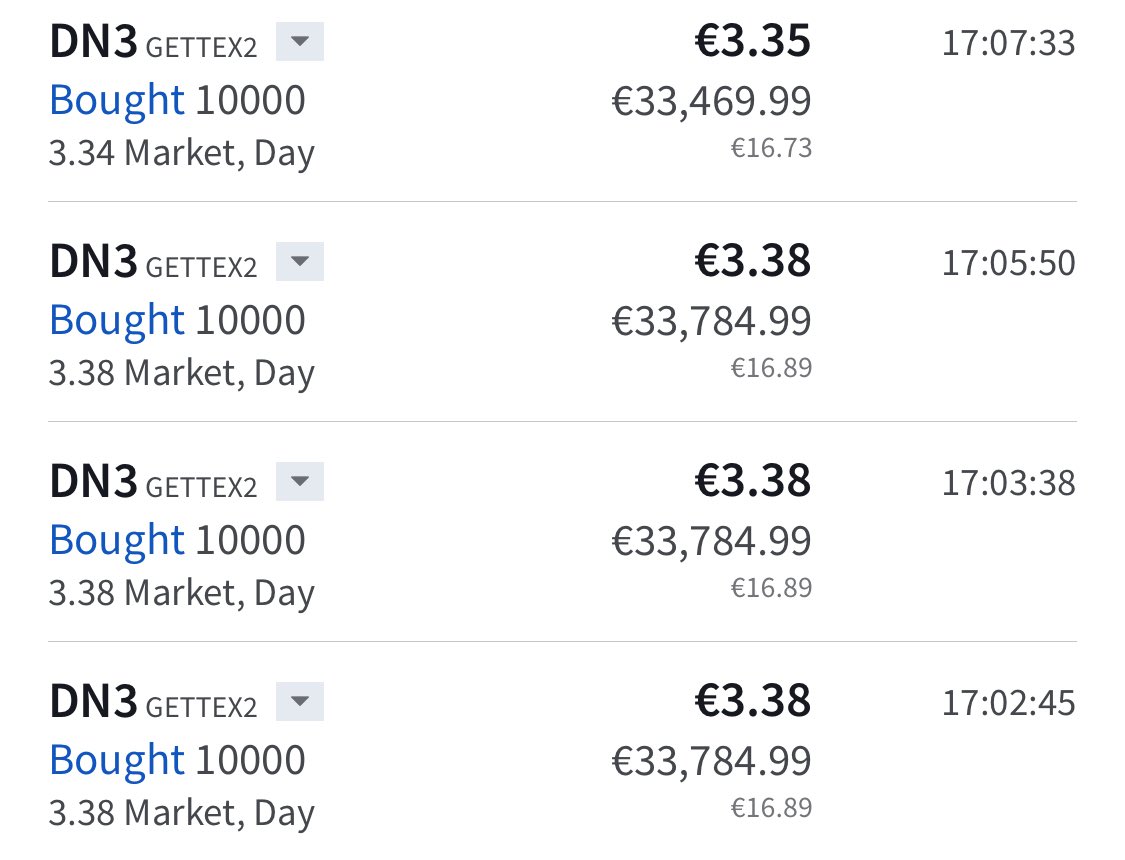Viewport: 1125px width, 860px height.
Task: Select the €3.35 fill price
Action: click(753, 41)
